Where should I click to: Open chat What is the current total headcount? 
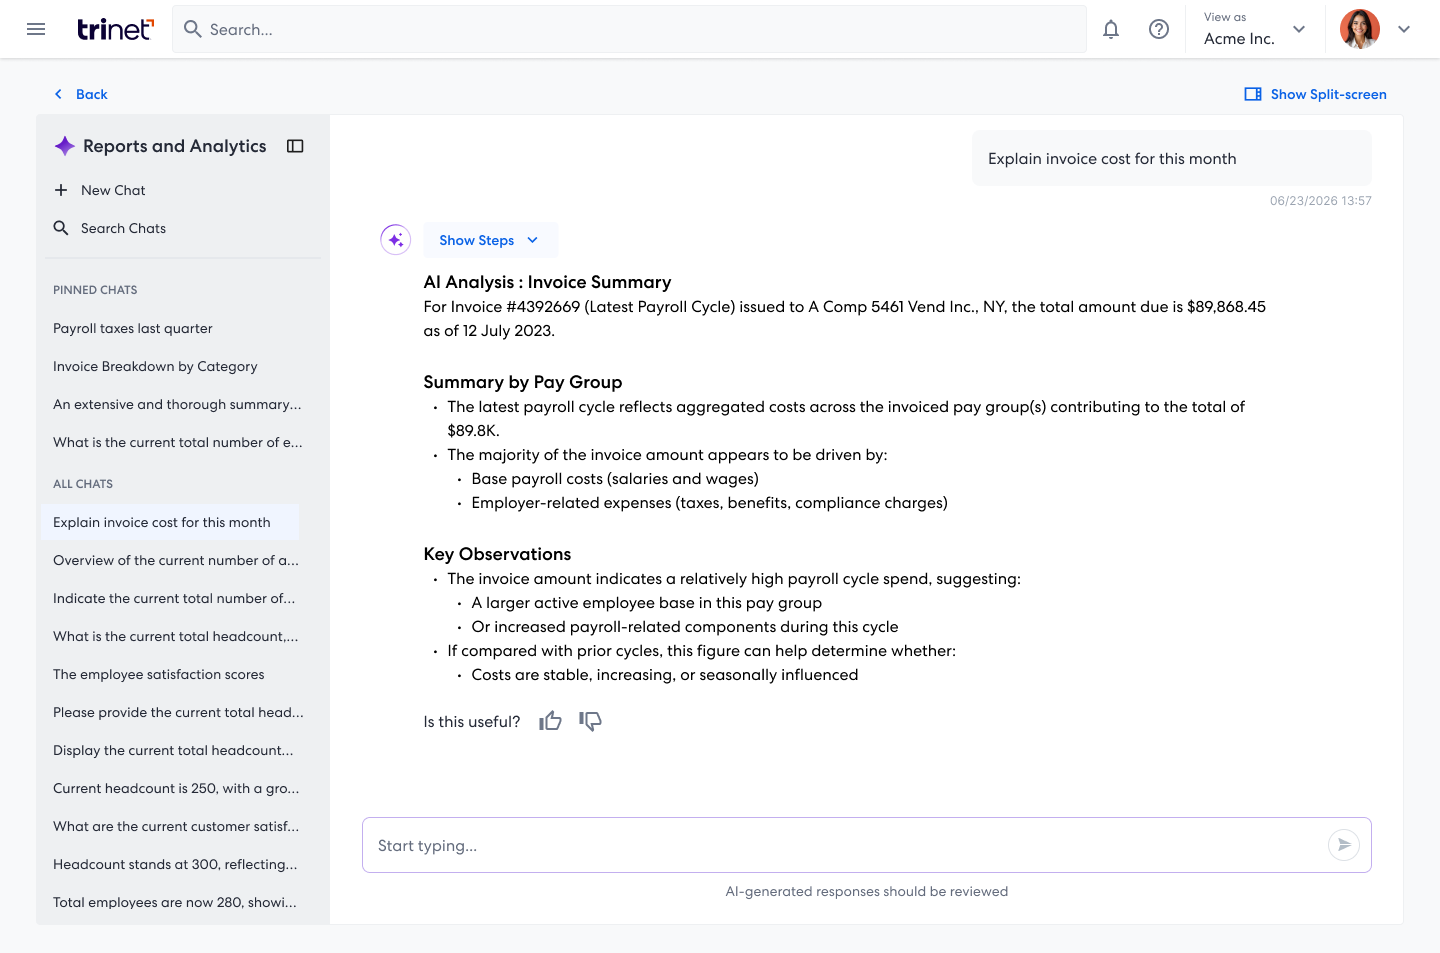[x=176, y=636]
